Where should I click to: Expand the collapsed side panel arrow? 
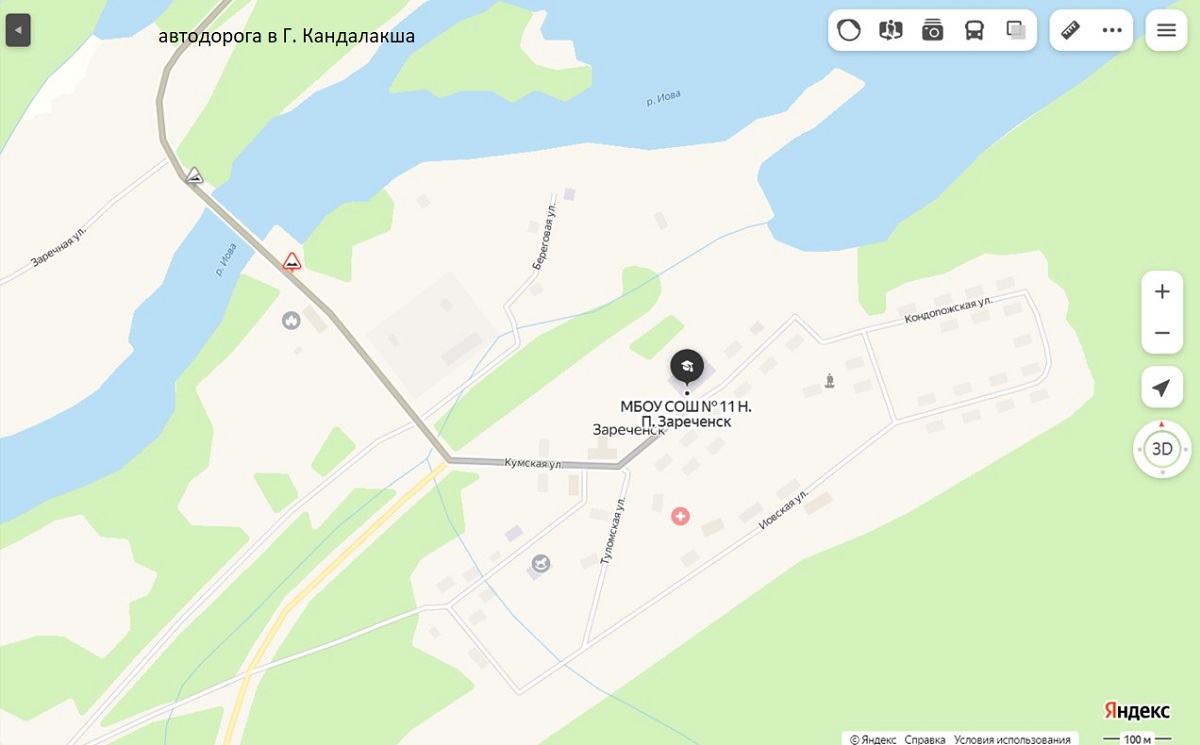coord(18,30)
